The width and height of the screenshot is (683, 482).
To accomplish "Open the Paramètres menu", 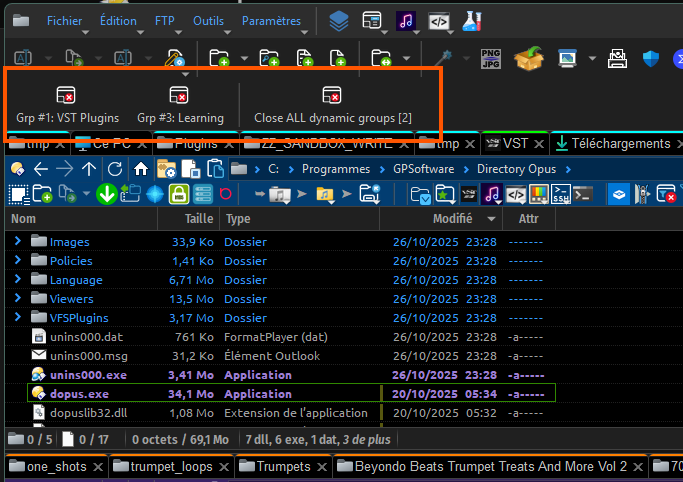I will coord(271,20).
